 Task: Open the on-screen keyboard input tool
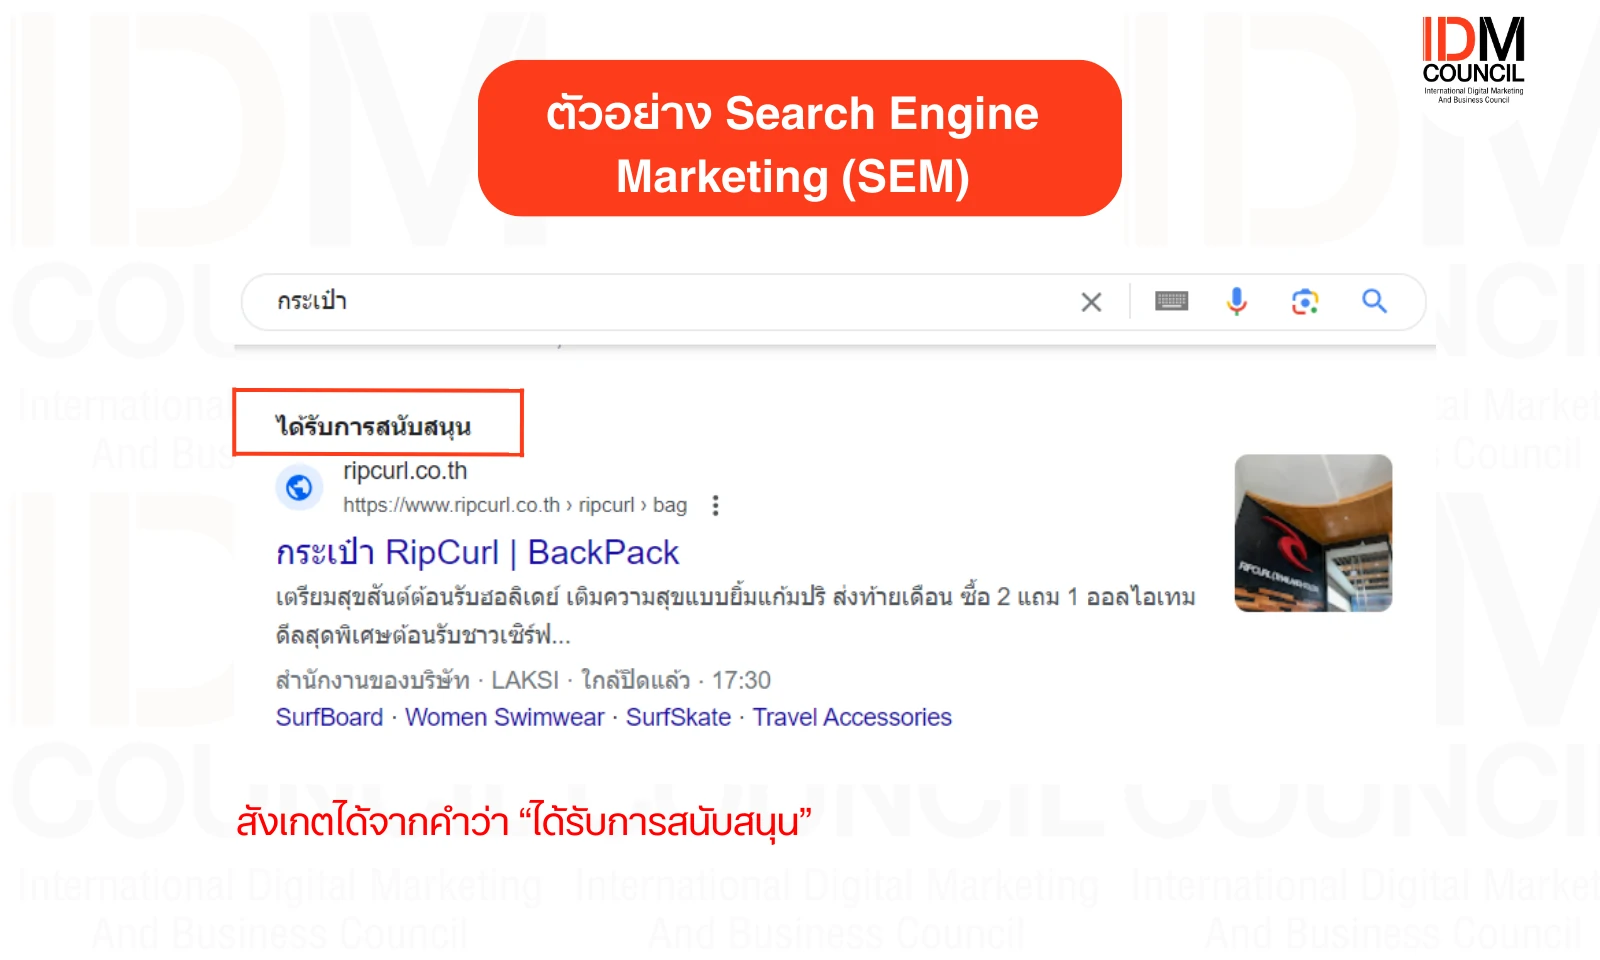tap(1171, 301)
